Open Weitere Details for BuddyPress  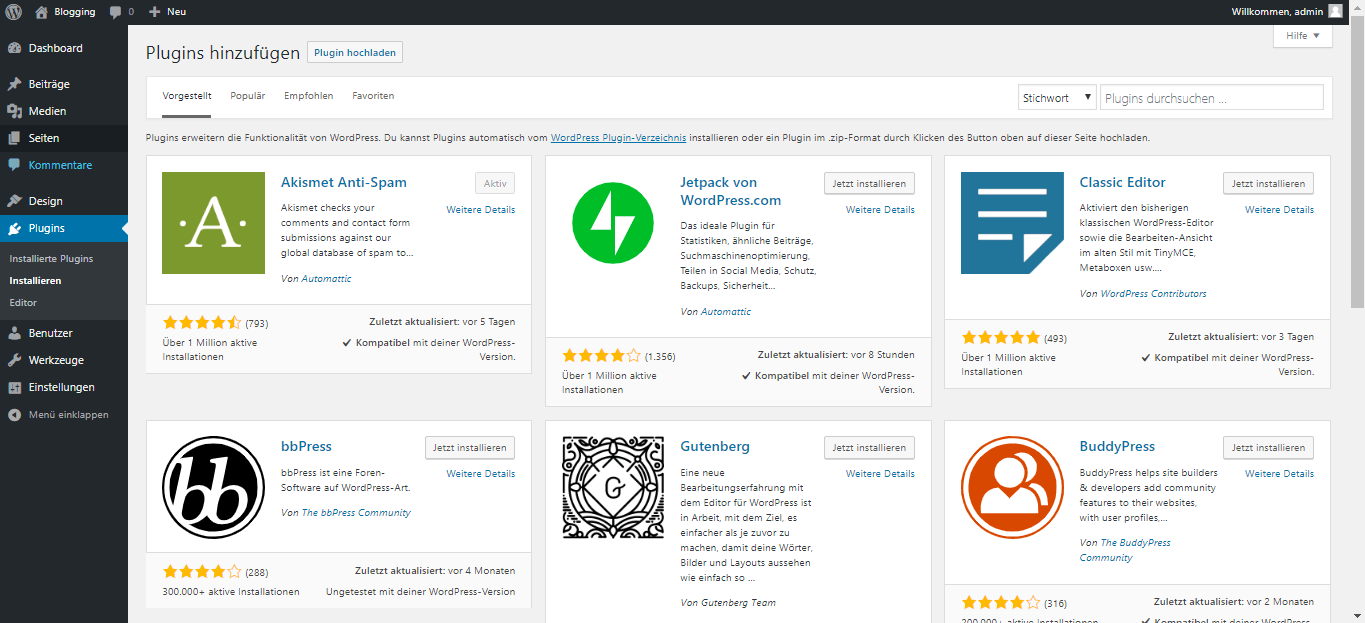[x=1279, y=474]
